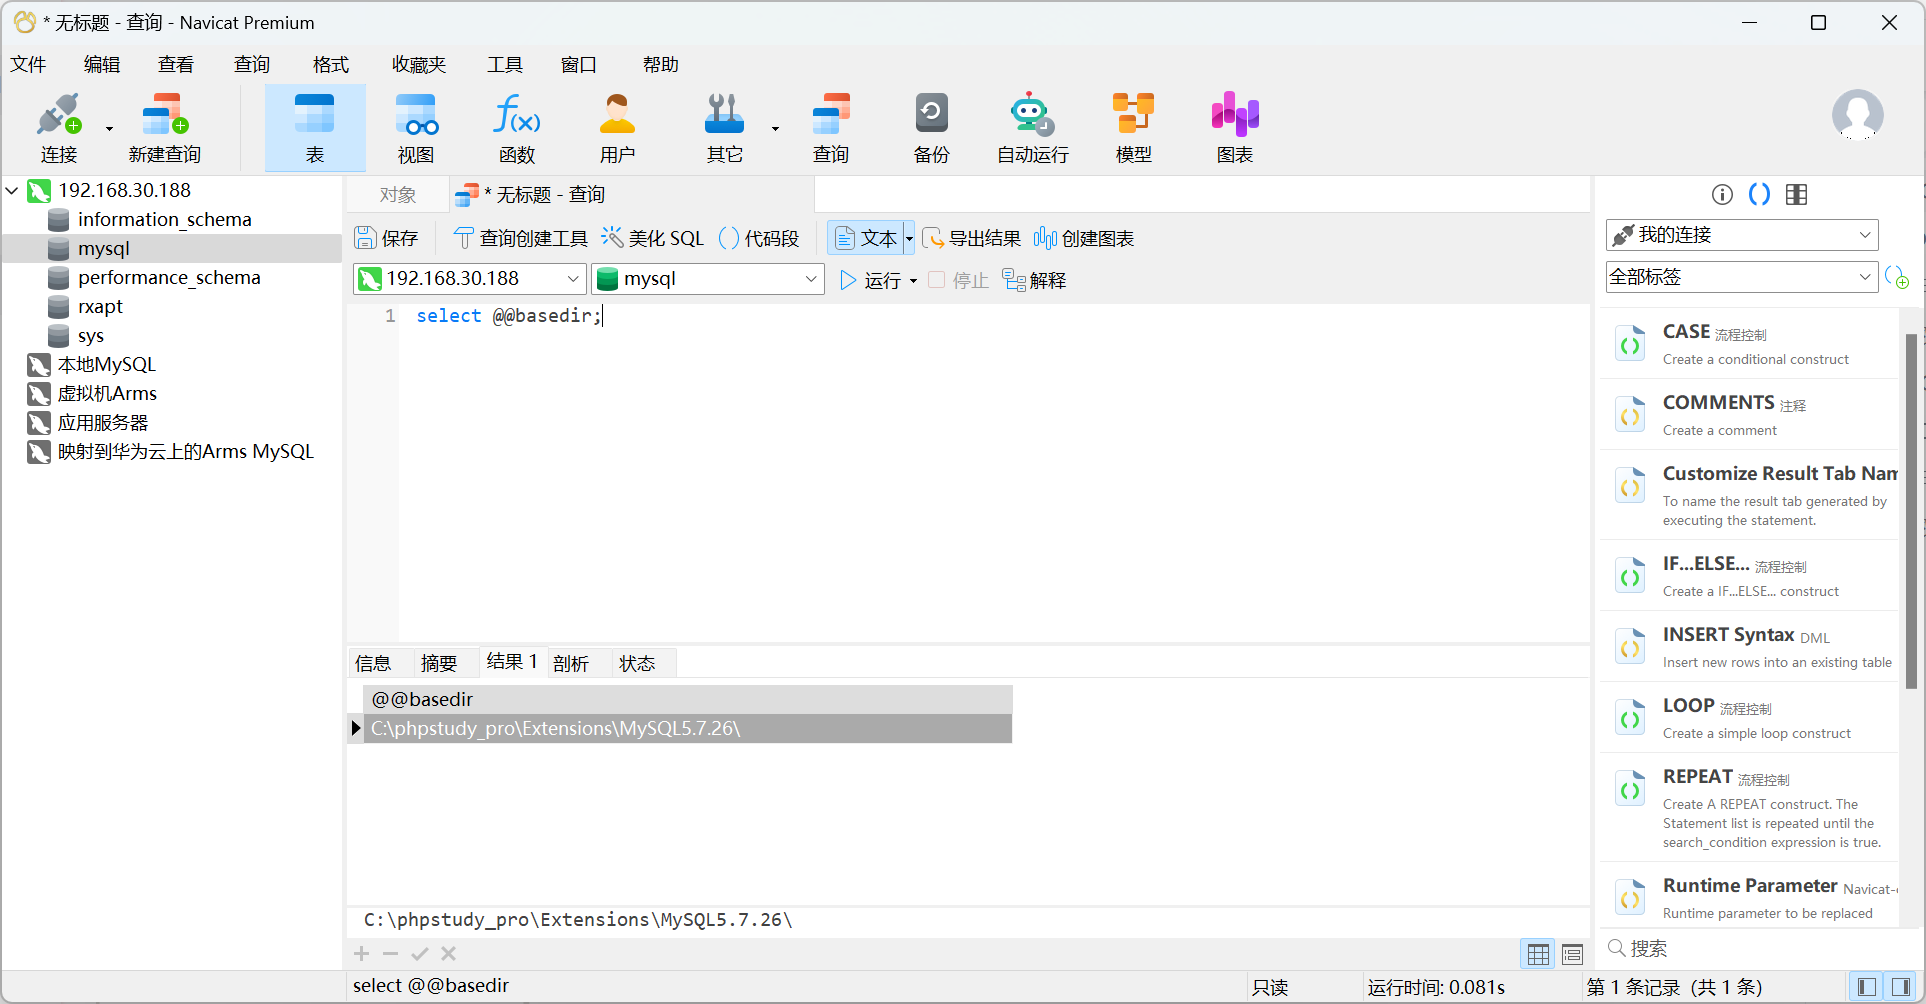The width and height of the screenshot is (1926, 1004).
Task: Expand the 连接 toolbar dropdown arrow
Action: (x=109, y=128)
